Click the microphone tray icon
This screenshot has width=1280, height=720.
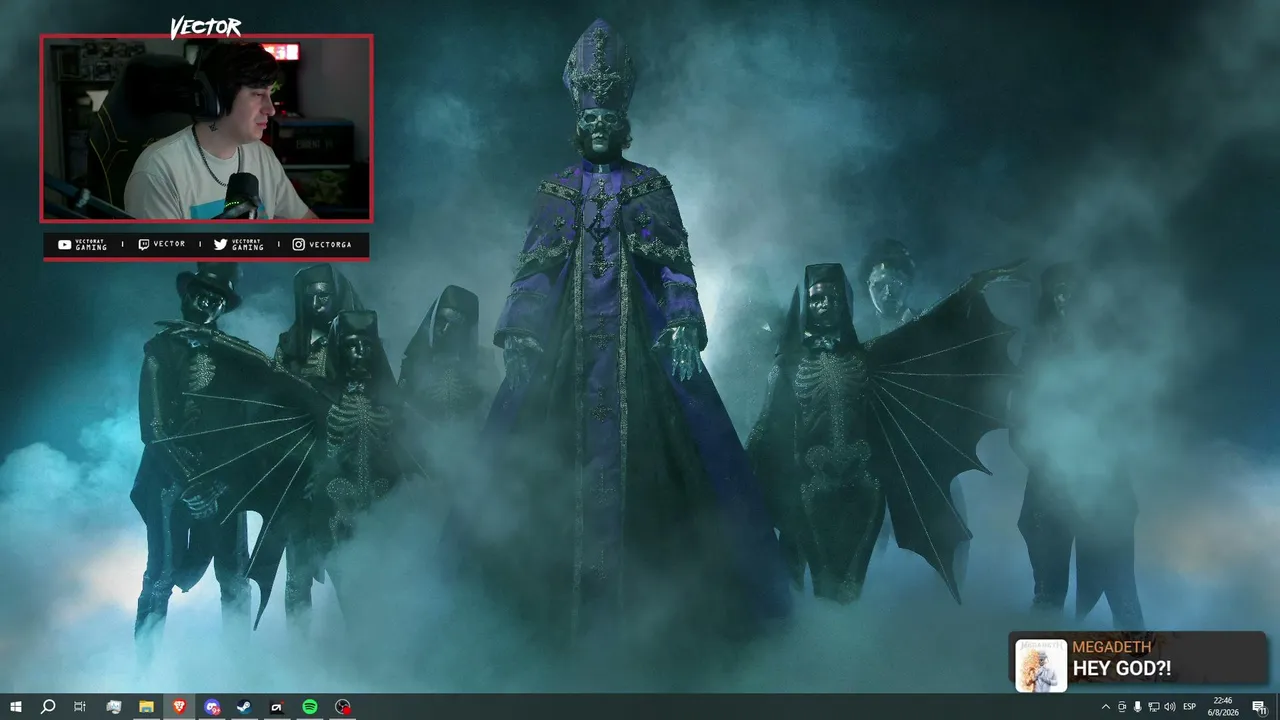tap(1138, 707)
